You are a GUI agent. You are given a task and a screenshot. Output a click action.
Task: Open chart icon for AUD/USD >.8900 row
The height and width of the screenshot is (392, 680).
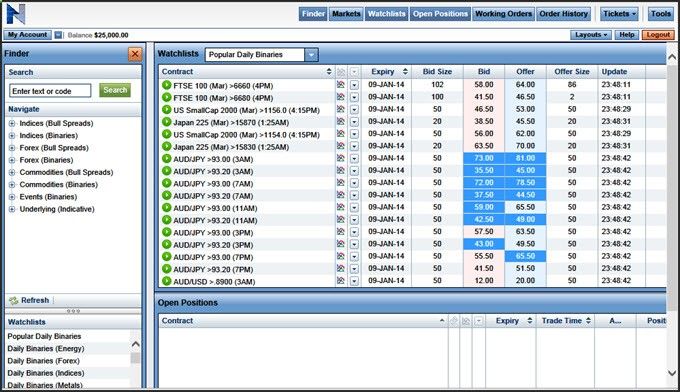[341, 281]
